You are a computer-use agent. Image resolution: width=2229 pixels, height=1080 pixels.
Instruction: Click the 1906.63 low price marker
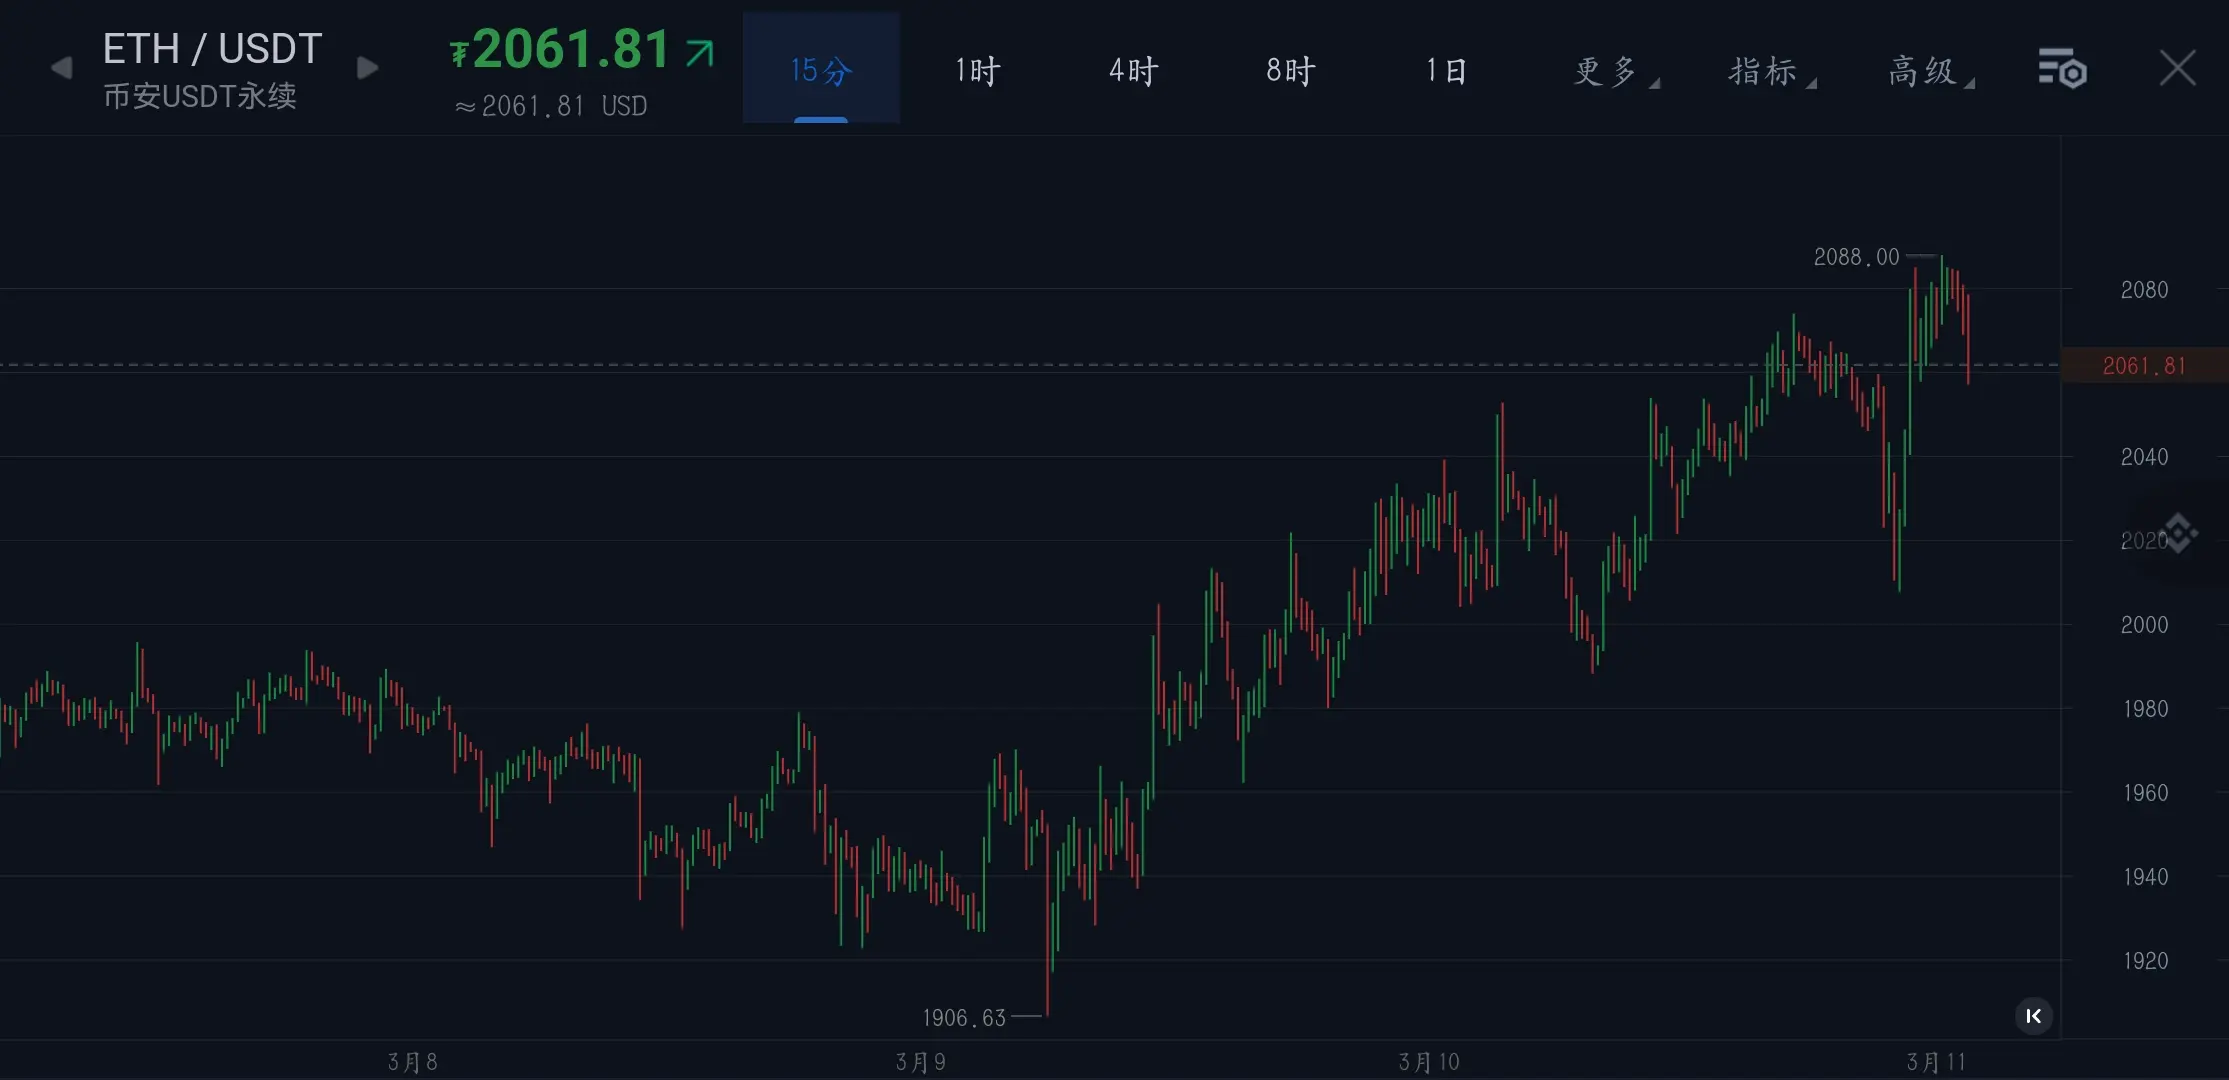tap(963, 1018)
